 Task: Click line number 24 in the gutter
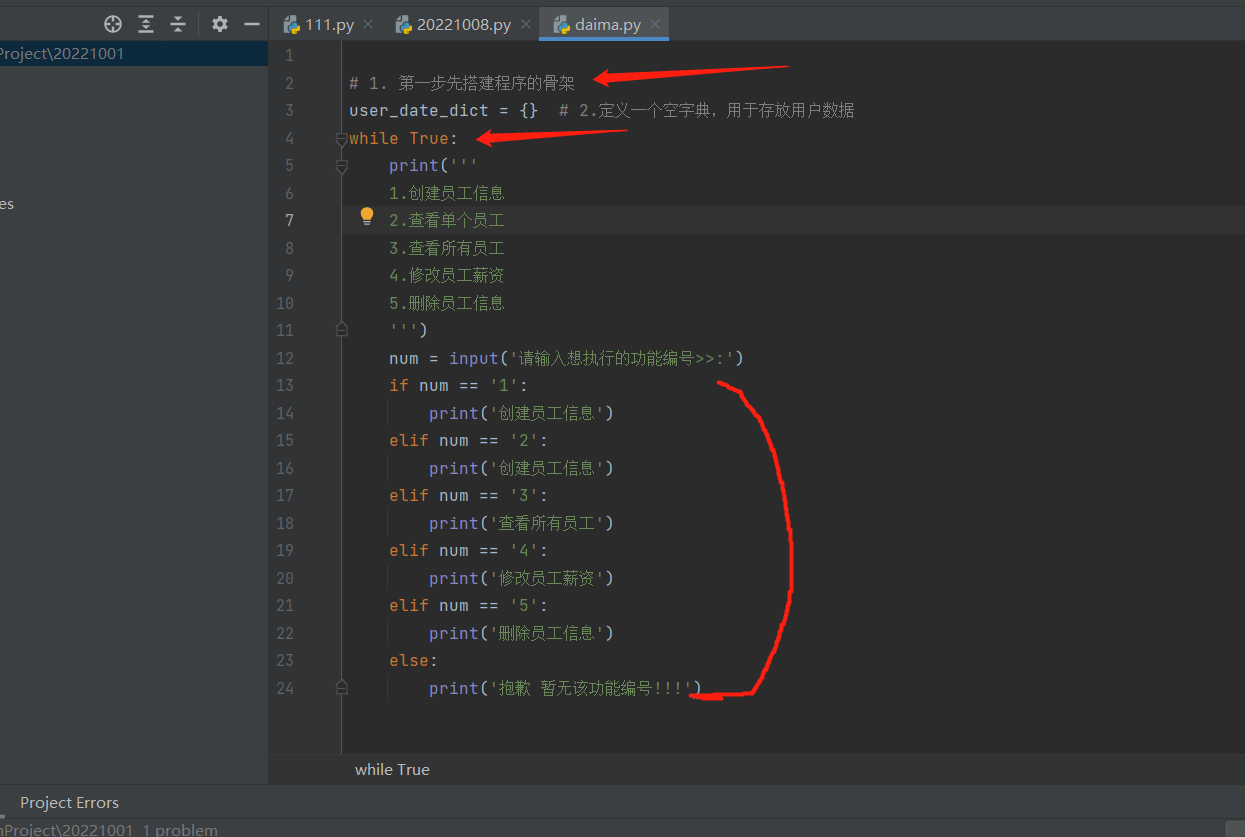285,688
